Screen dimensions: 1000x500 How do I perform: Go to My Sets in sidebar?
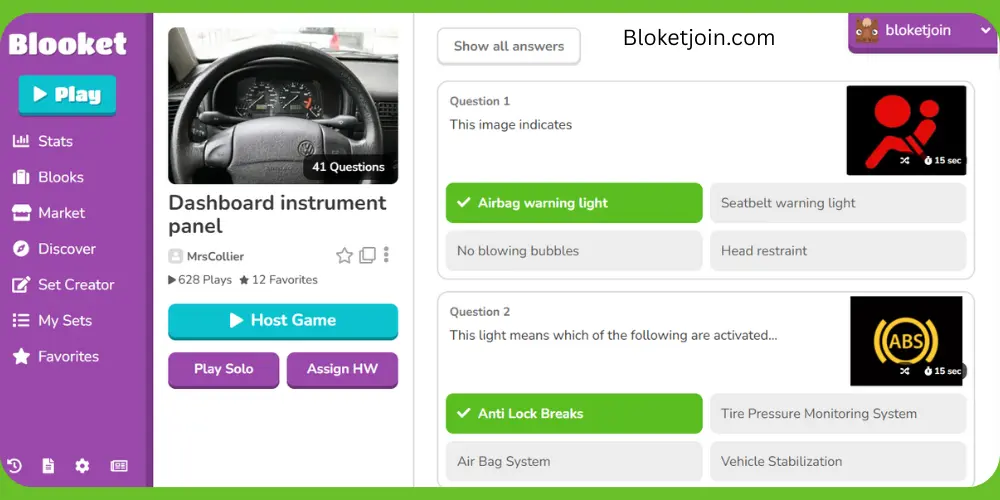64,321
